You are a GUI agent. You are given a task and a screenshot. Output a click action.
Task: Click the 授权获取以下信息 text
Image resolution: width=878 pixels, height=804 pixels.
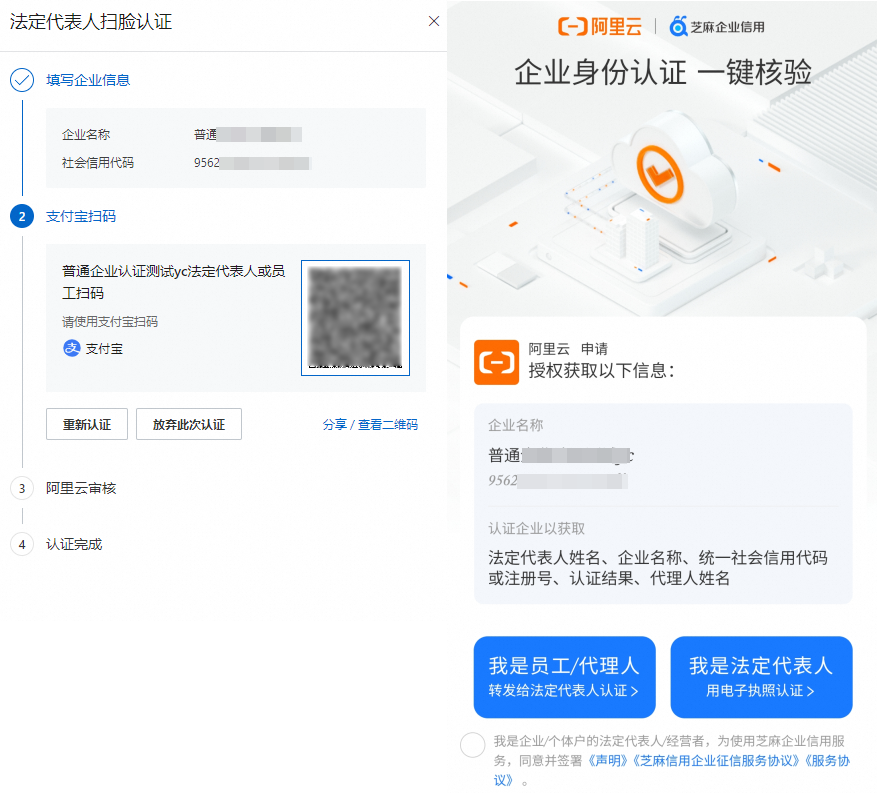602,370
